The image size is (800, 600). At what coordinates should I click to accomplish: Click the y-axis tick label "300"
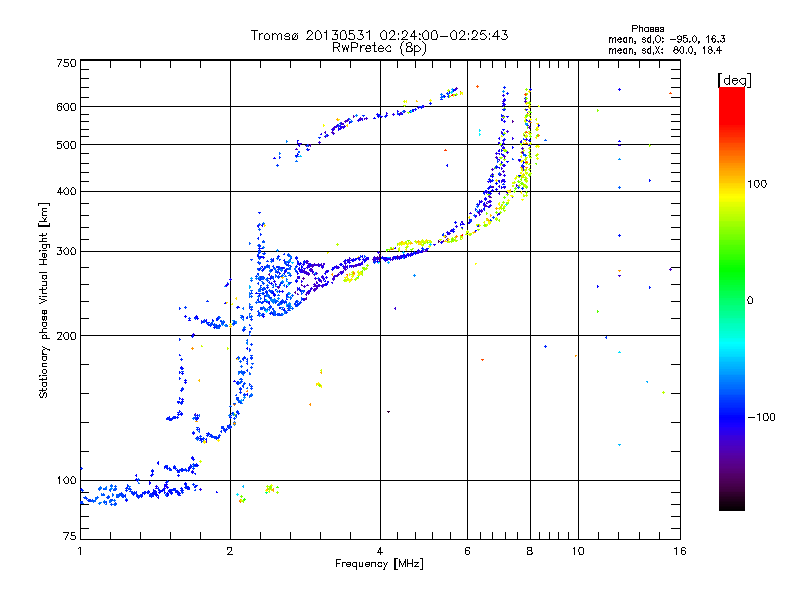click(66, 251)
